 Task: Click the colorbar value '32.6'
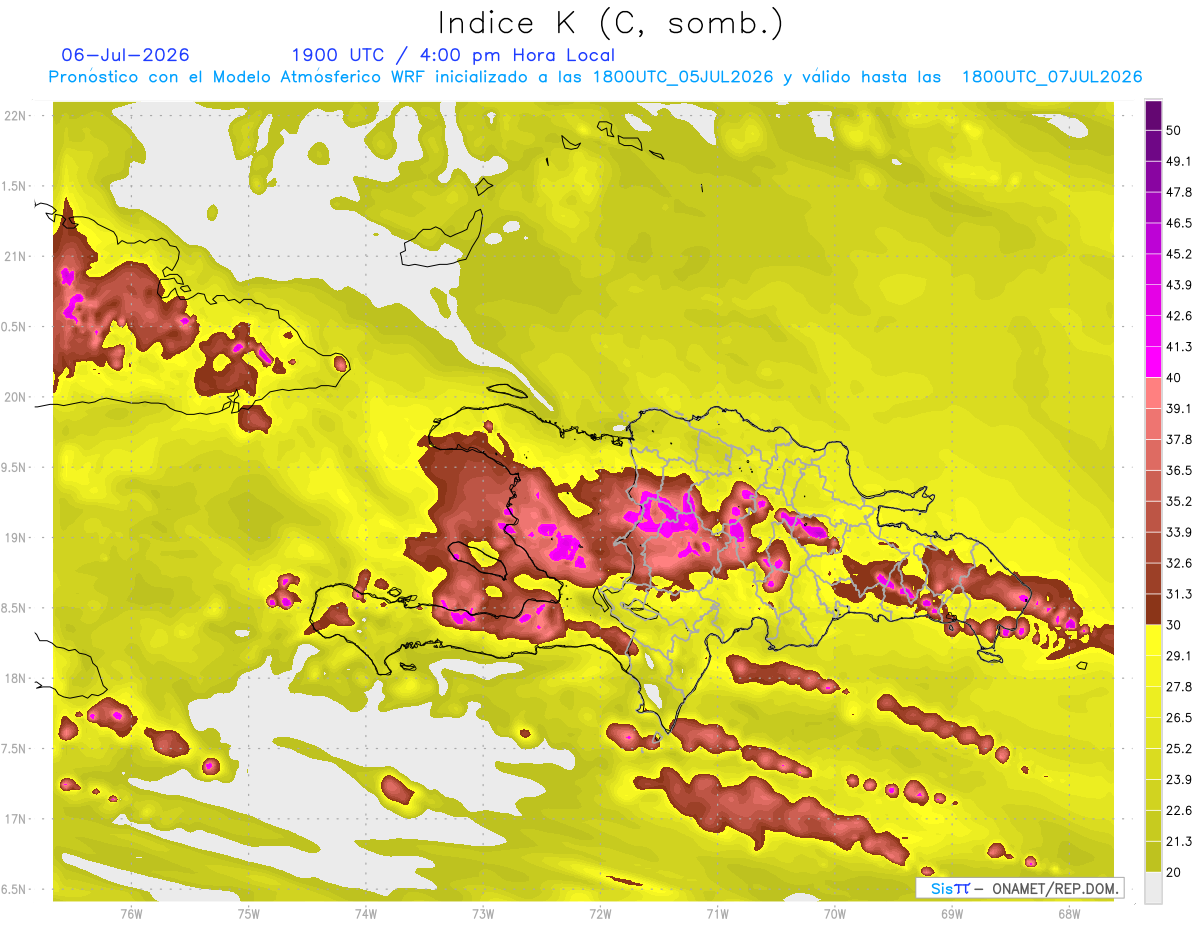[1179, 563]
